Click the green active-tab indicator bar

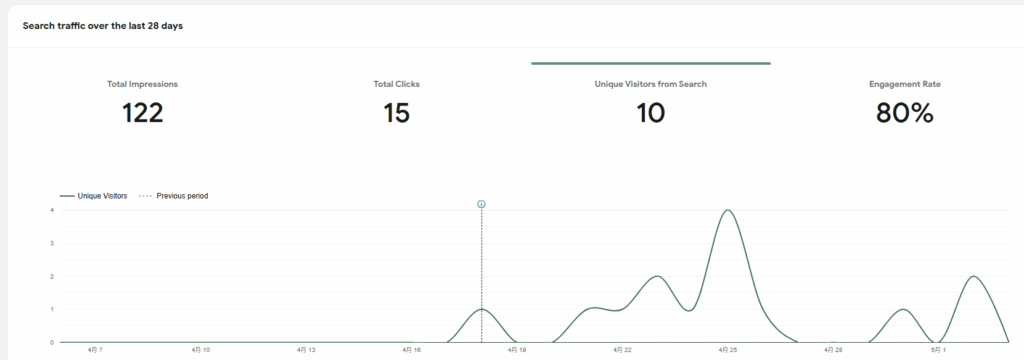(650, 63)
